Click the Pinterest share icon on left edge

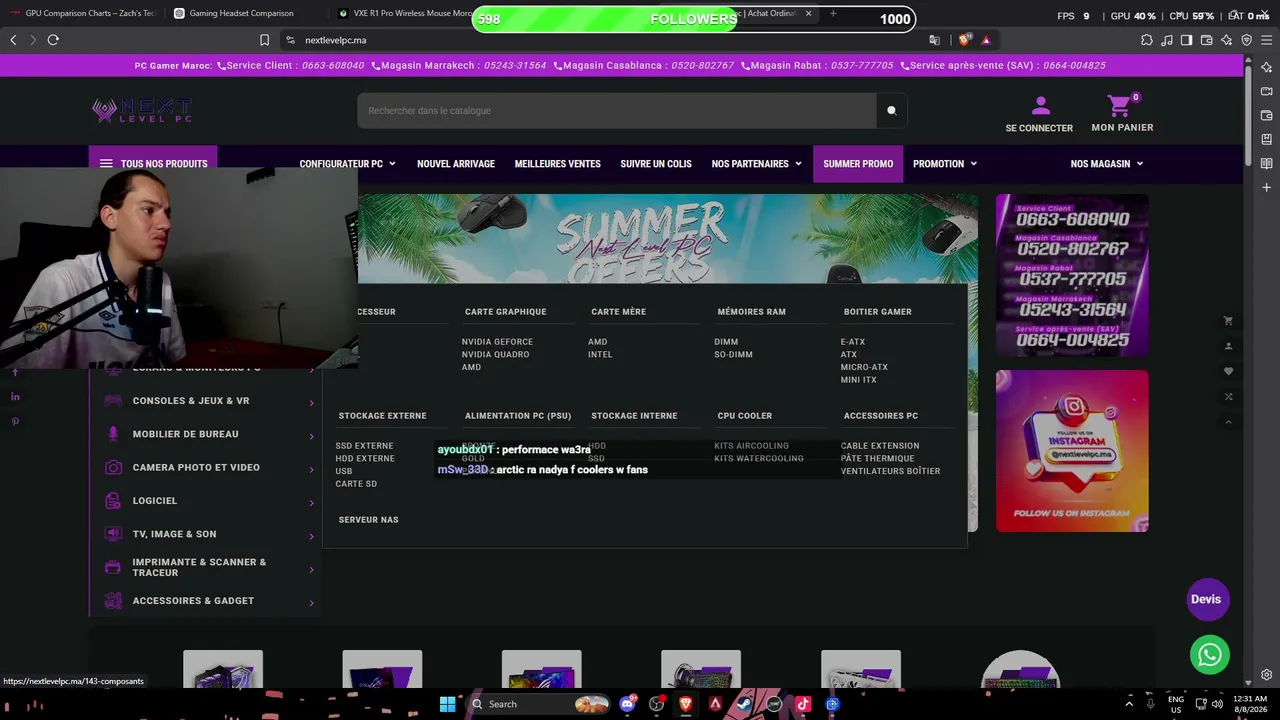pyautogui.click(x=15, y=421)
